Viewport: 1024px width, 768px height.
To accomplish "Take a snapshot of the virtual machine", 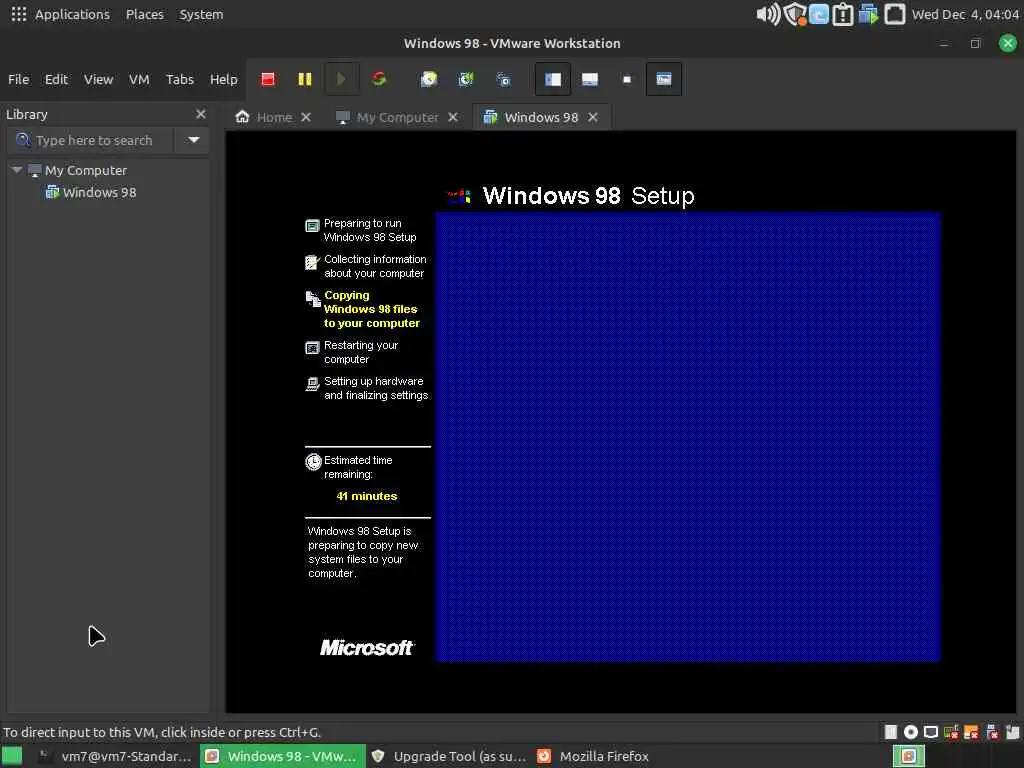I will point(428,79).
